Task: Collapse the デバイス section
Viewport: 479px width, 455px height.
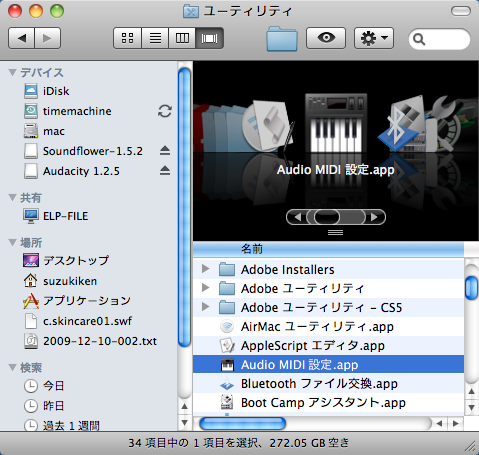Action: coord(13,72)
